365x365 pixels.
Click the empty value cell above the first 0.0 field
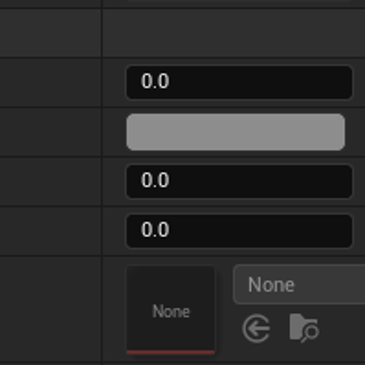click(234, 33)
